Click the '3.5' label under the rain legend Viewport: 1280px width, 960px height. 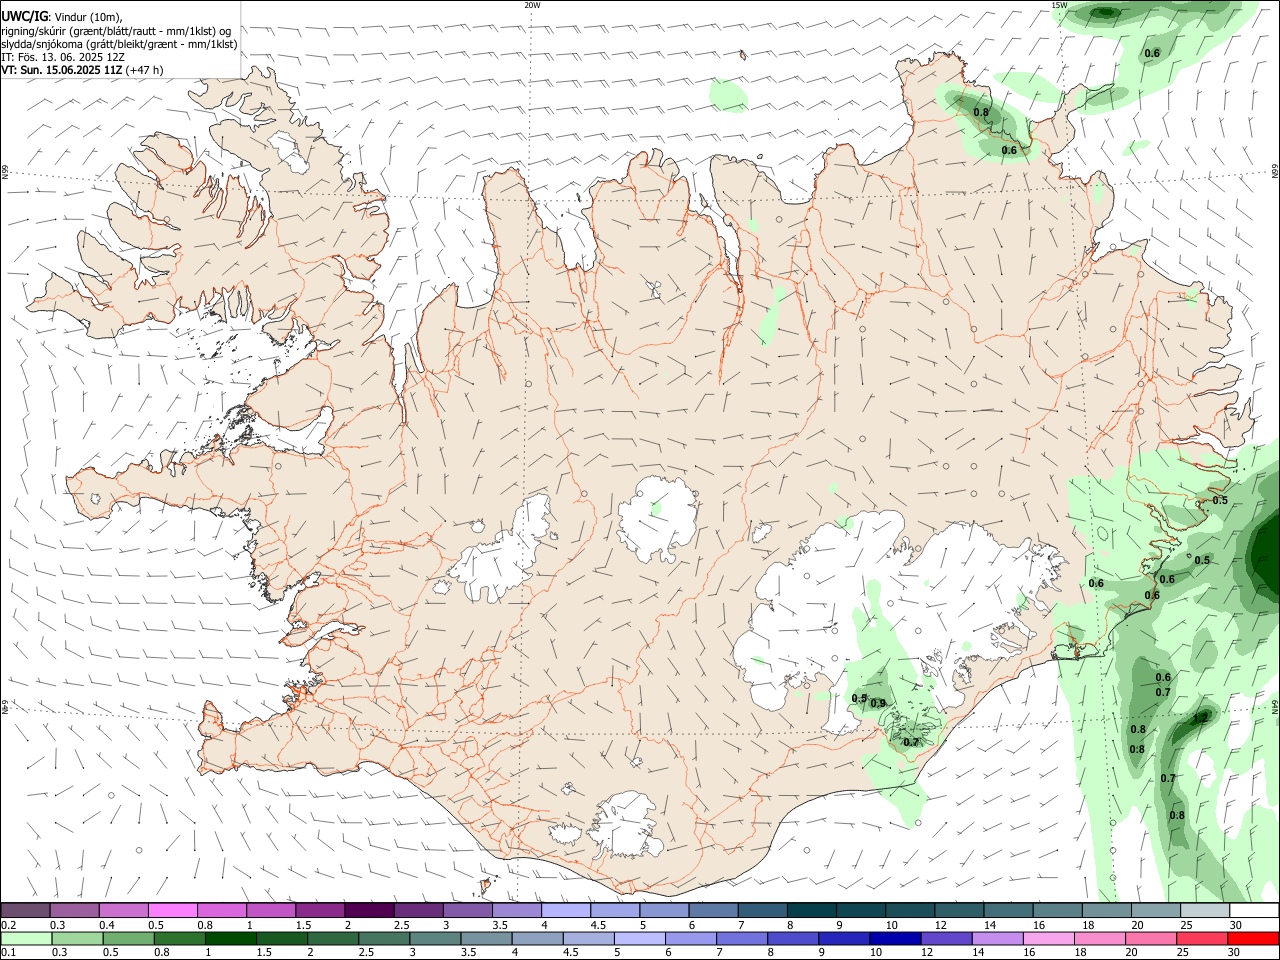468,952
